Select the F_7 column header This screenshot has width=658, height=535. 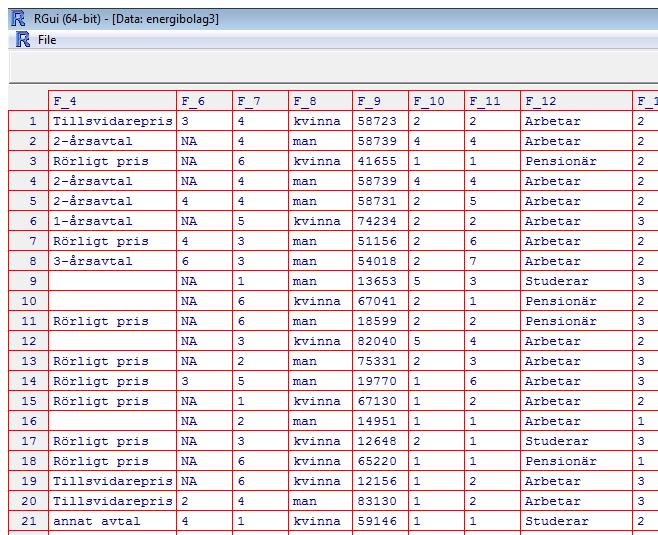260,101
